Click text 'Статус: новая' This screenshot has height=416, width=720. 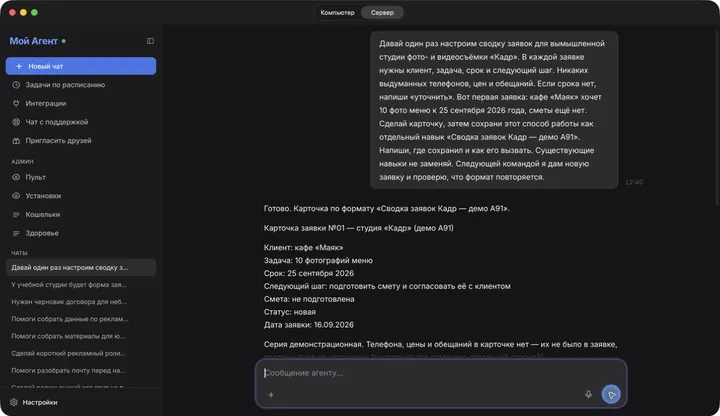point(290,312)
